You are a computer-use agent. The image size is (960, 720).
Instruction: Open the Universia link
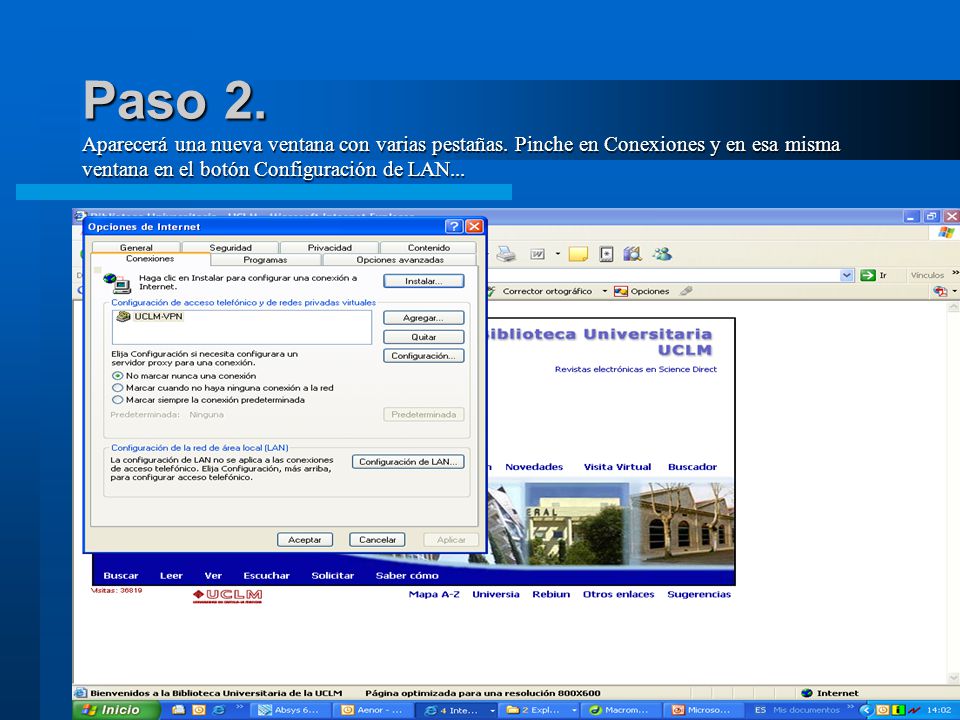(496, 594)
